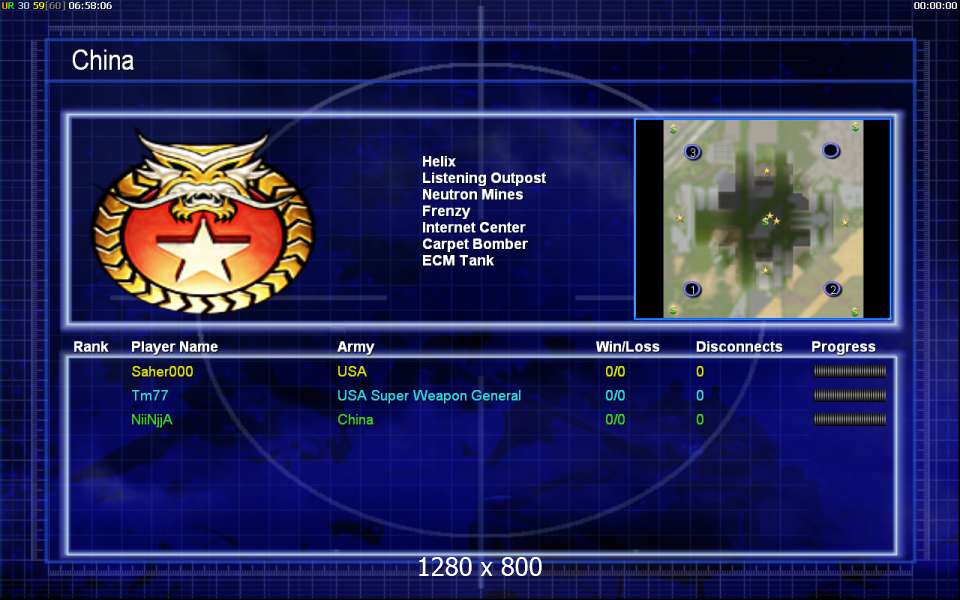Click the "China" screen title

103,61
